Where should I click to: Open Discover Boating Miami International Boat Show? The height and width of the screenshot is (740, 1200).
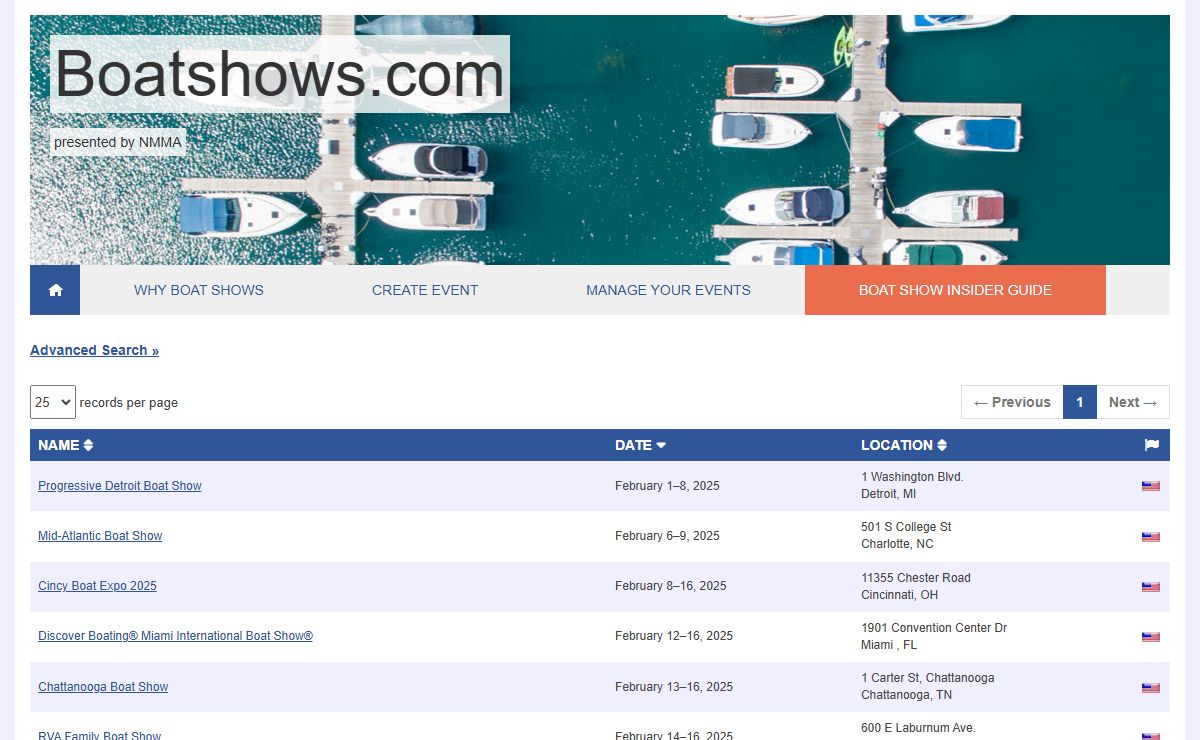175,636
